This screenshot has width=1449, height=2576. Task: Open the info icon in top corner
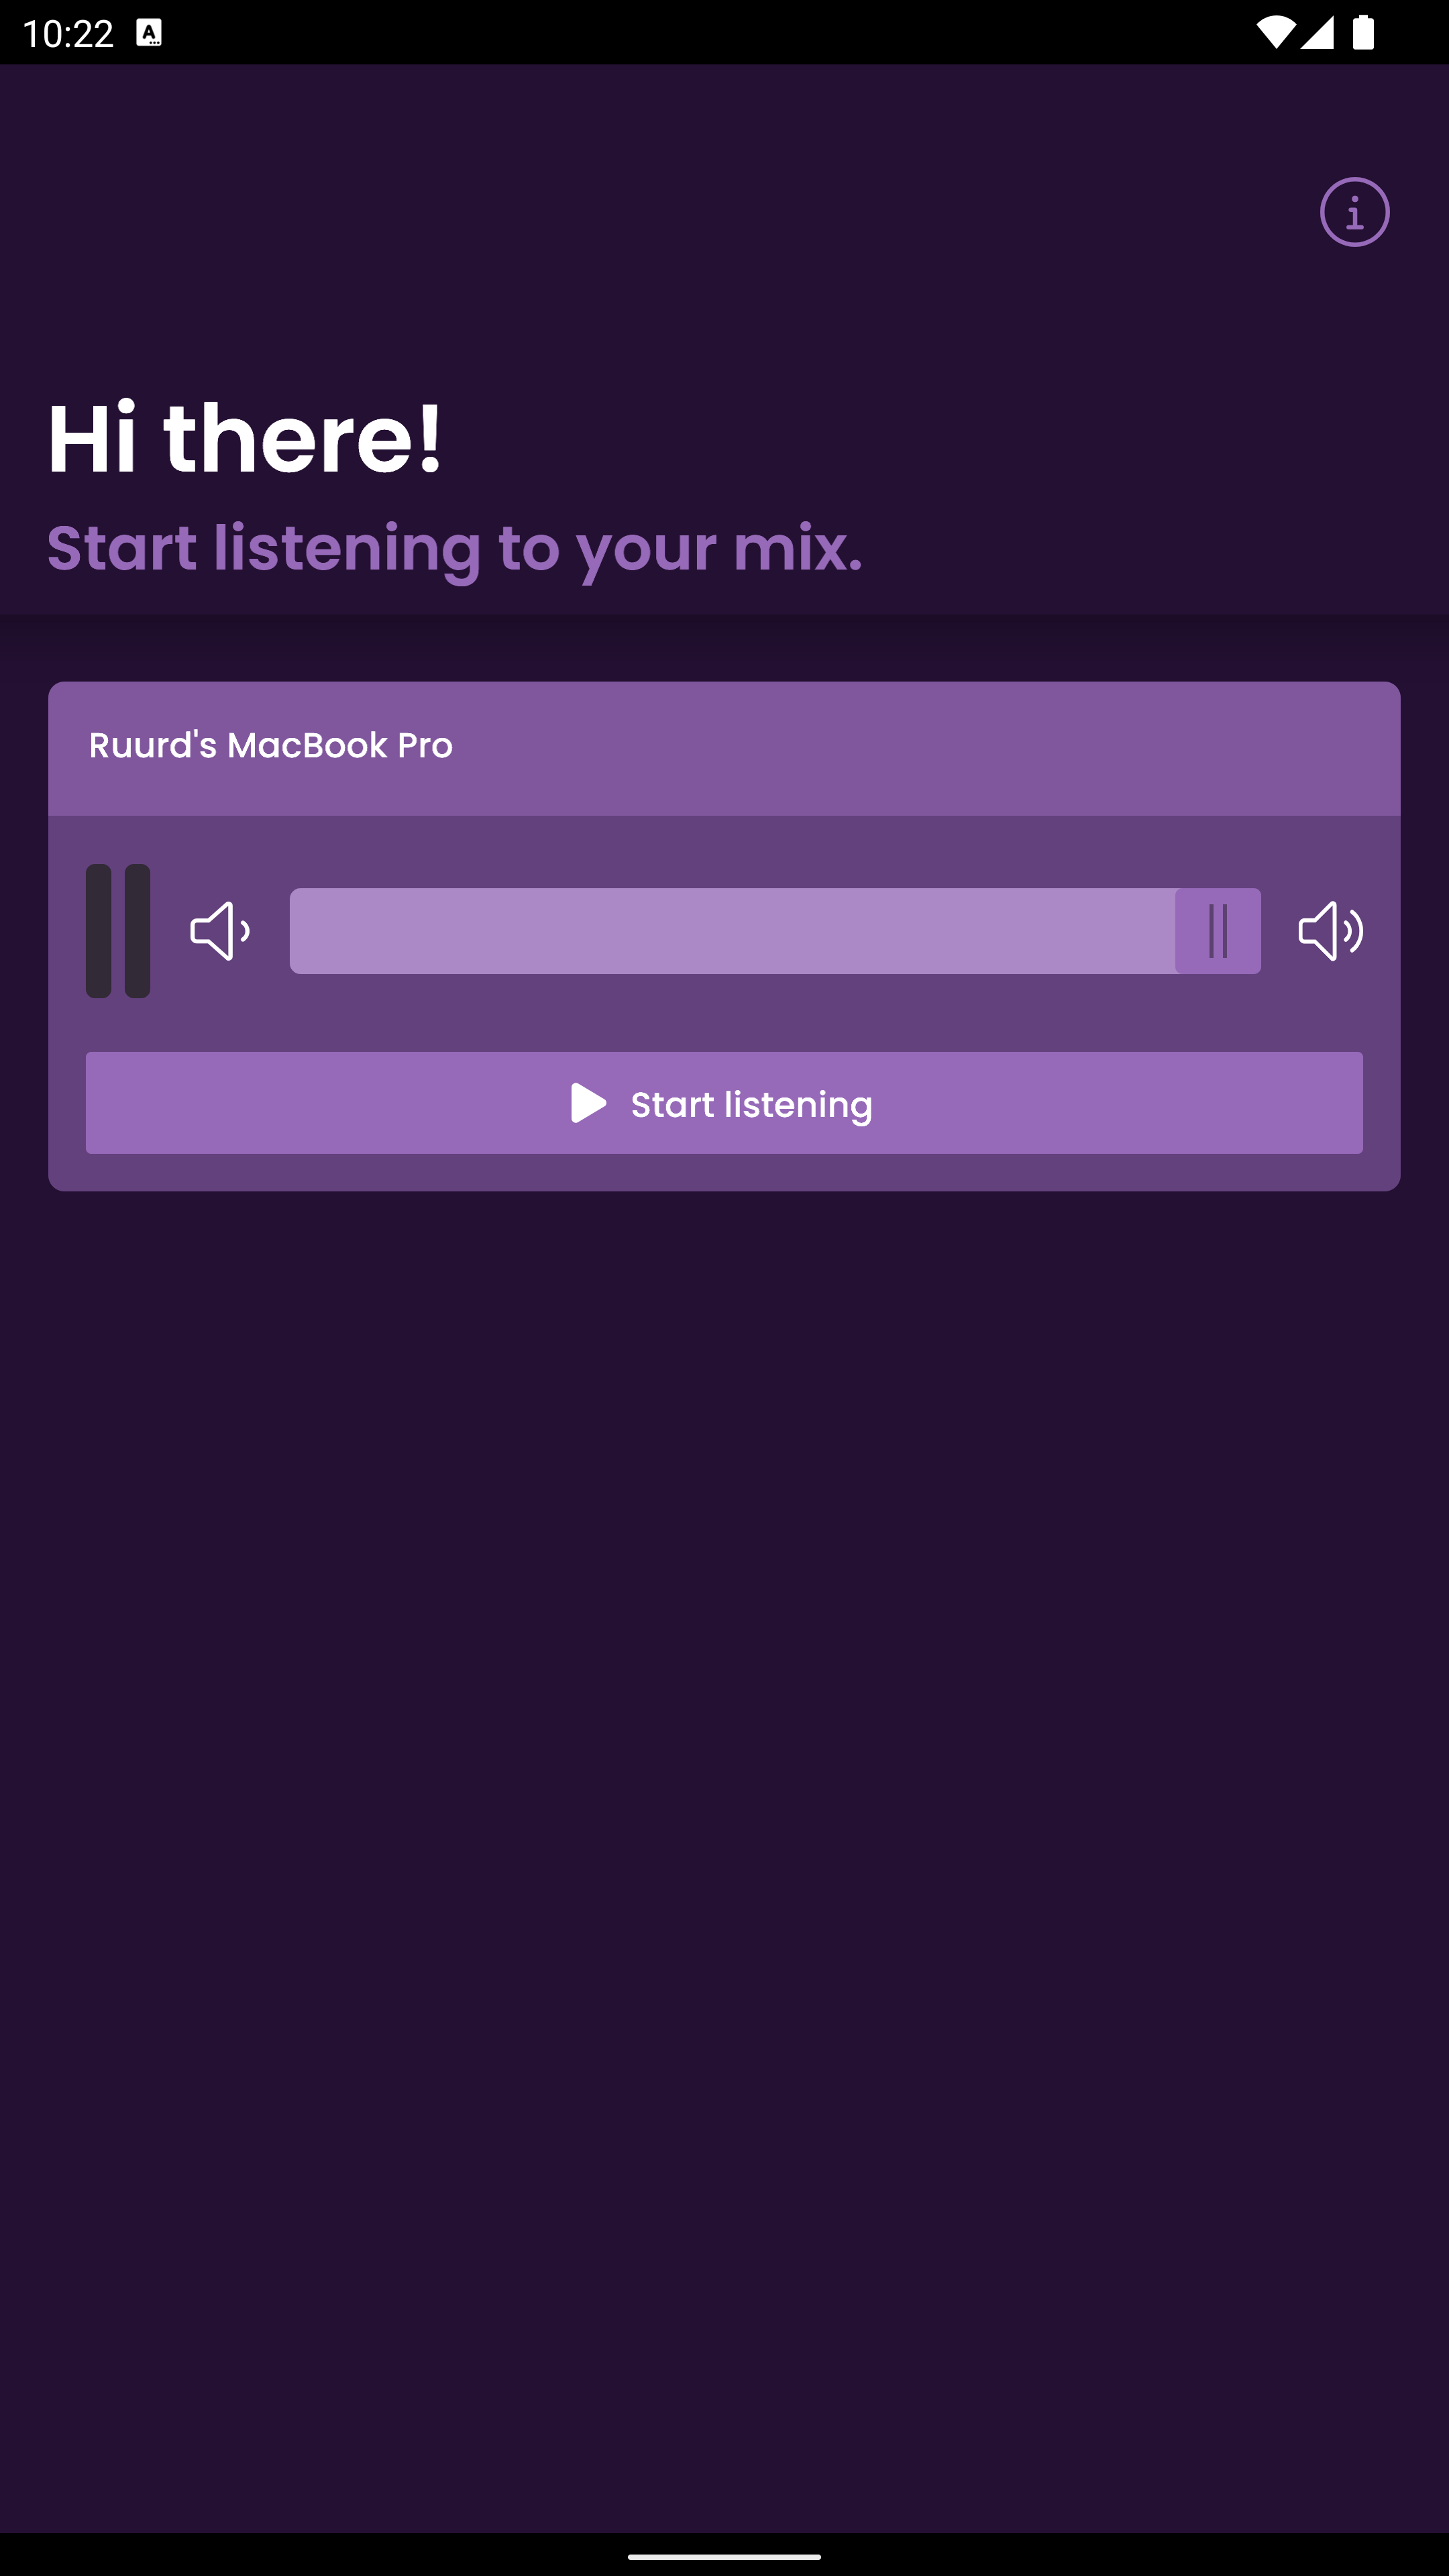1354,212
